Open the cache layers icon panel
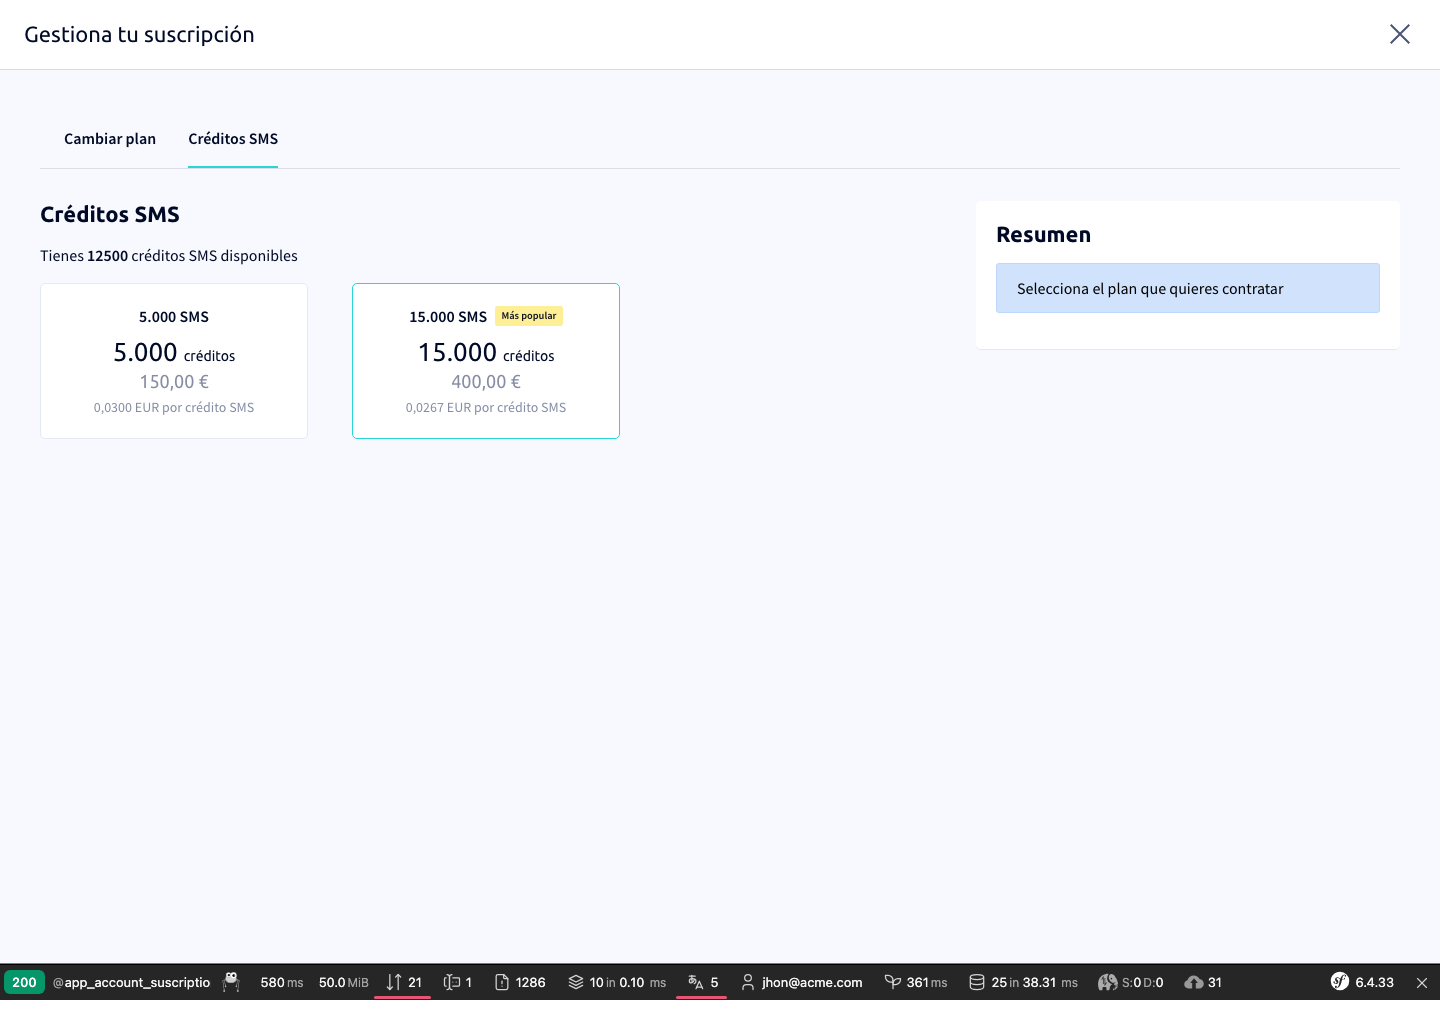 576,982
